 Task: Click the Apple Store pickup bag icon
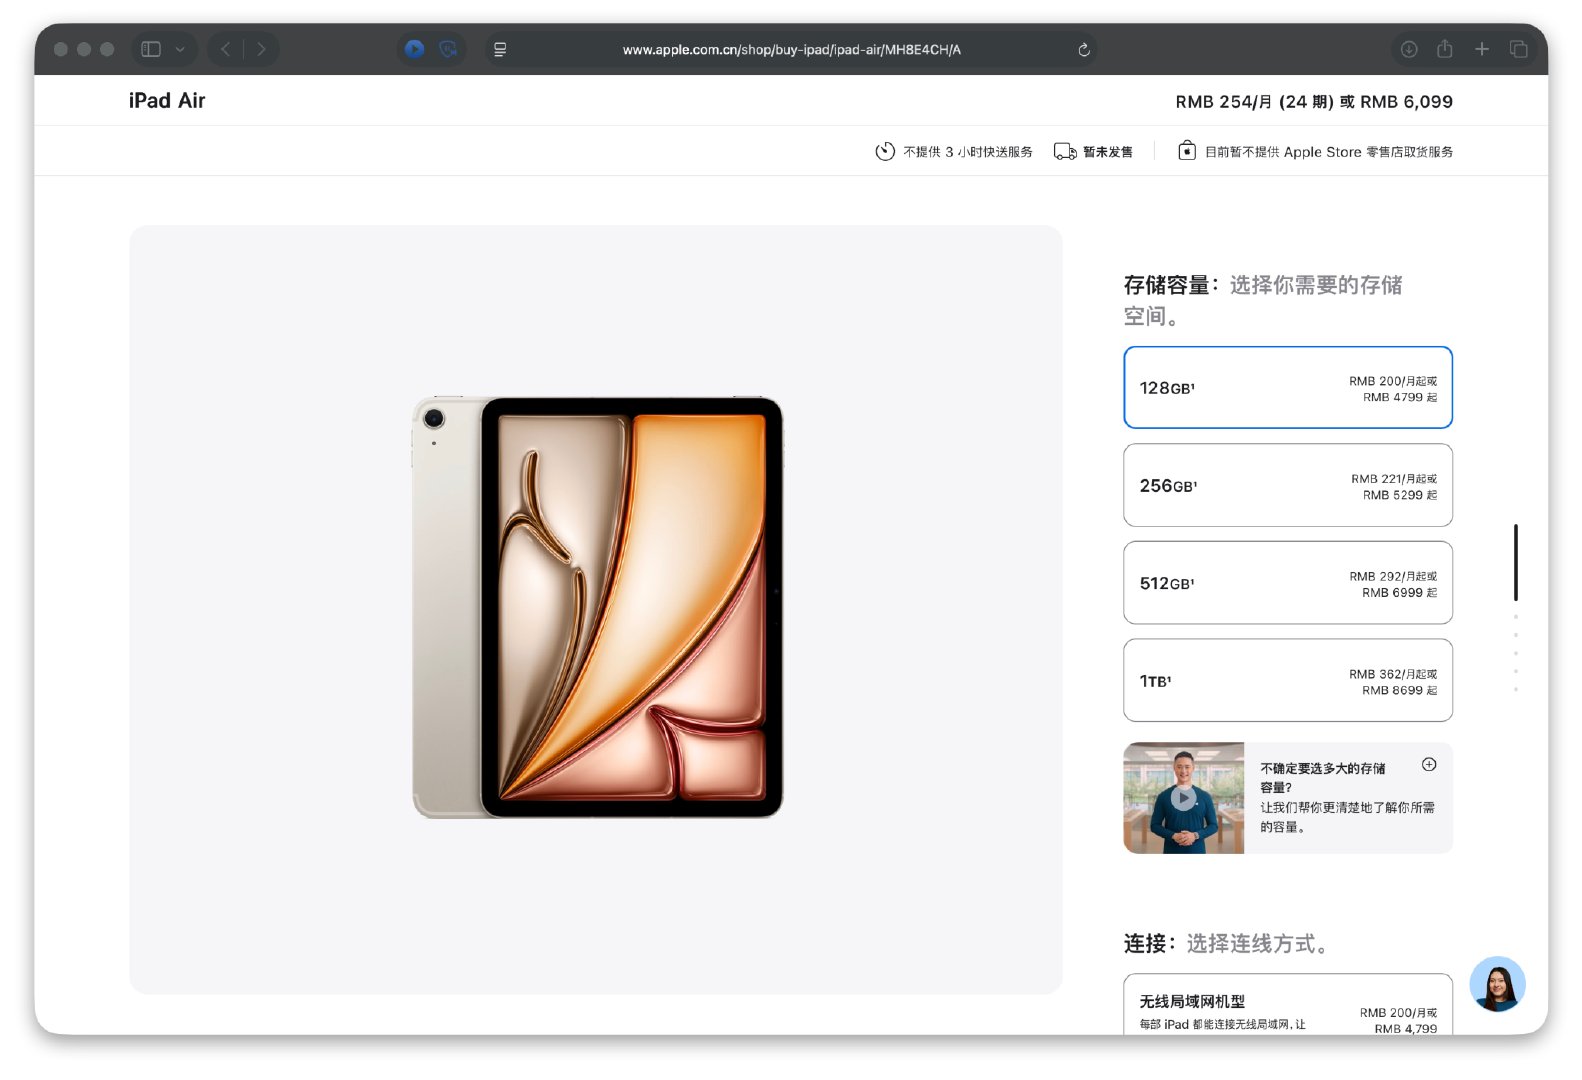(x=1187, y=150)
